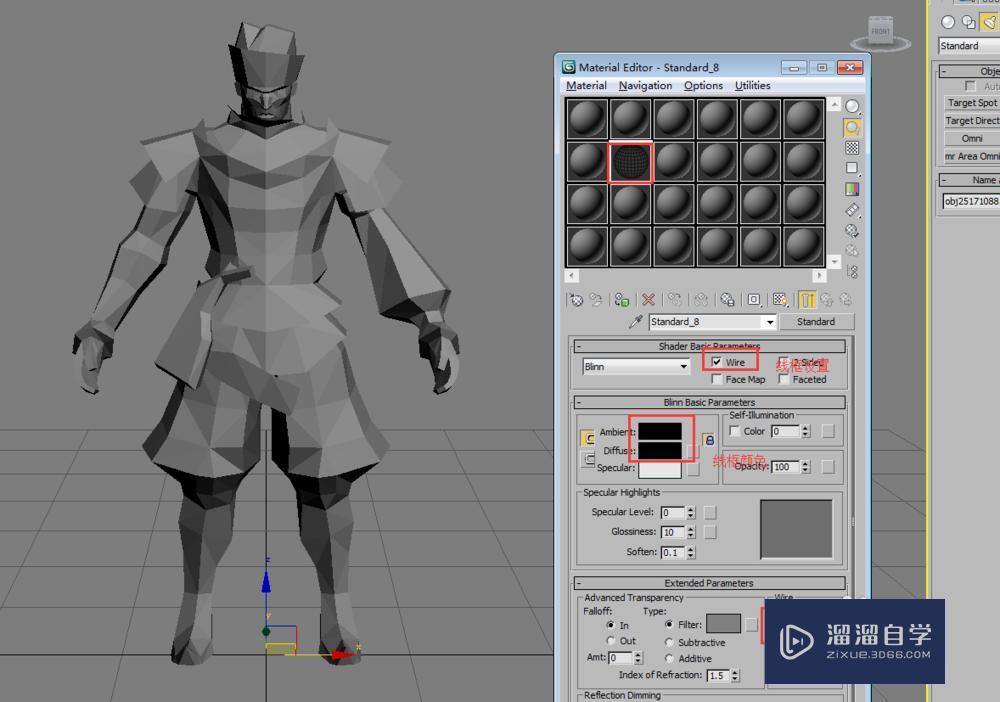Screen dimensions: 1000x702
Task: Toggle Show End Result icon
Action: [x=807, y=300]
